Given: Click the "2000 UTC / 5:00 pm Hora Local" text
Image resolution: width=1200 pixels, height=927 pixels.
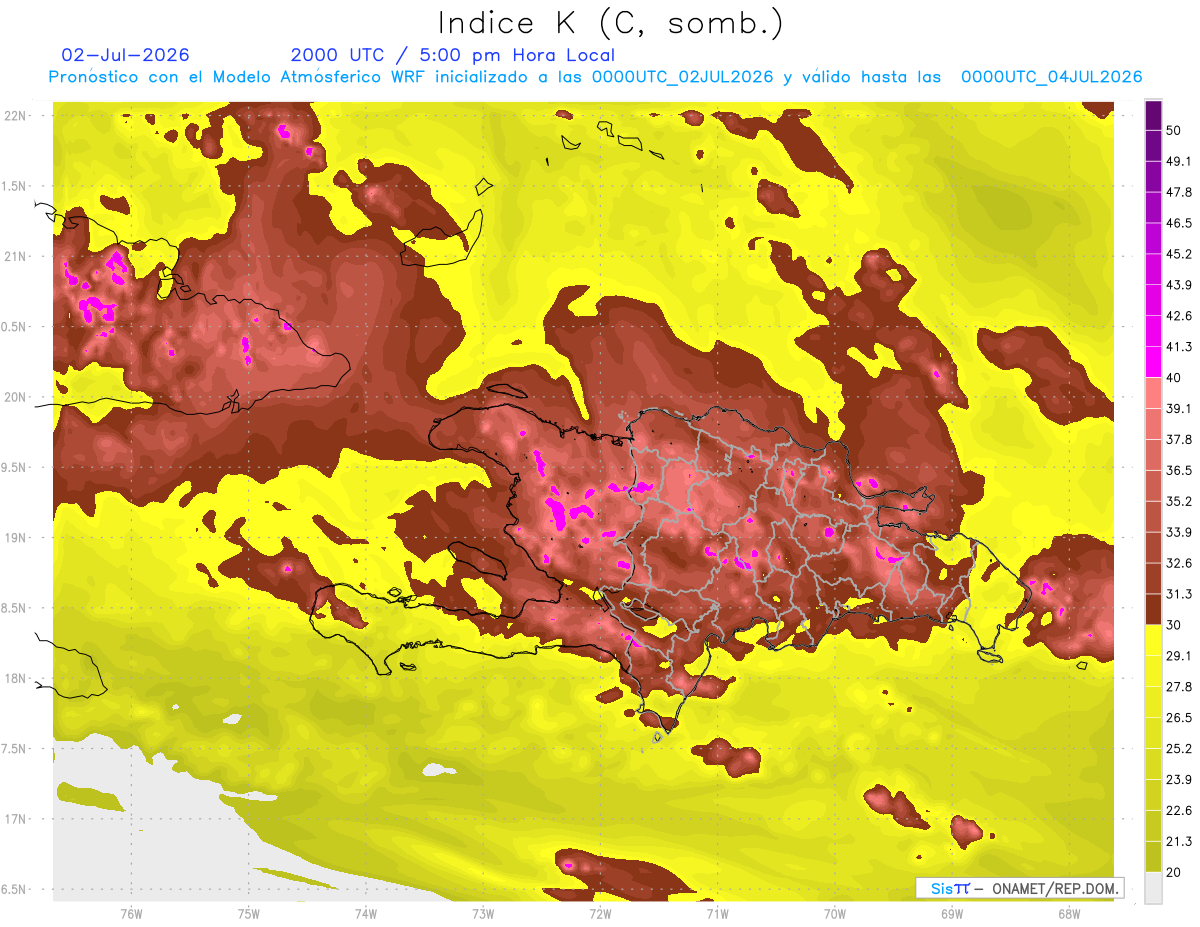Looking at the screenshot, I should click(x=452, y=55).
